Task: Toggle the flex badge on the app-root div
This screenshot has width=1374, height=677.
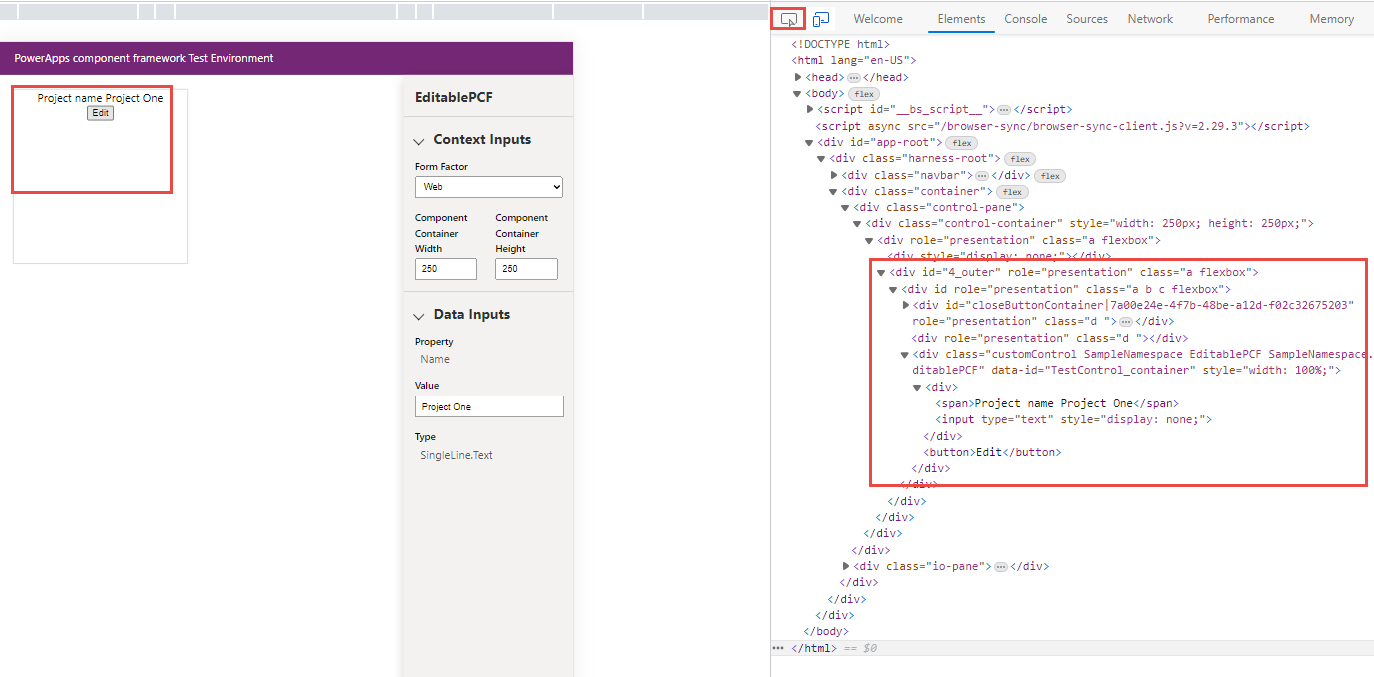Action: (960, 142)
